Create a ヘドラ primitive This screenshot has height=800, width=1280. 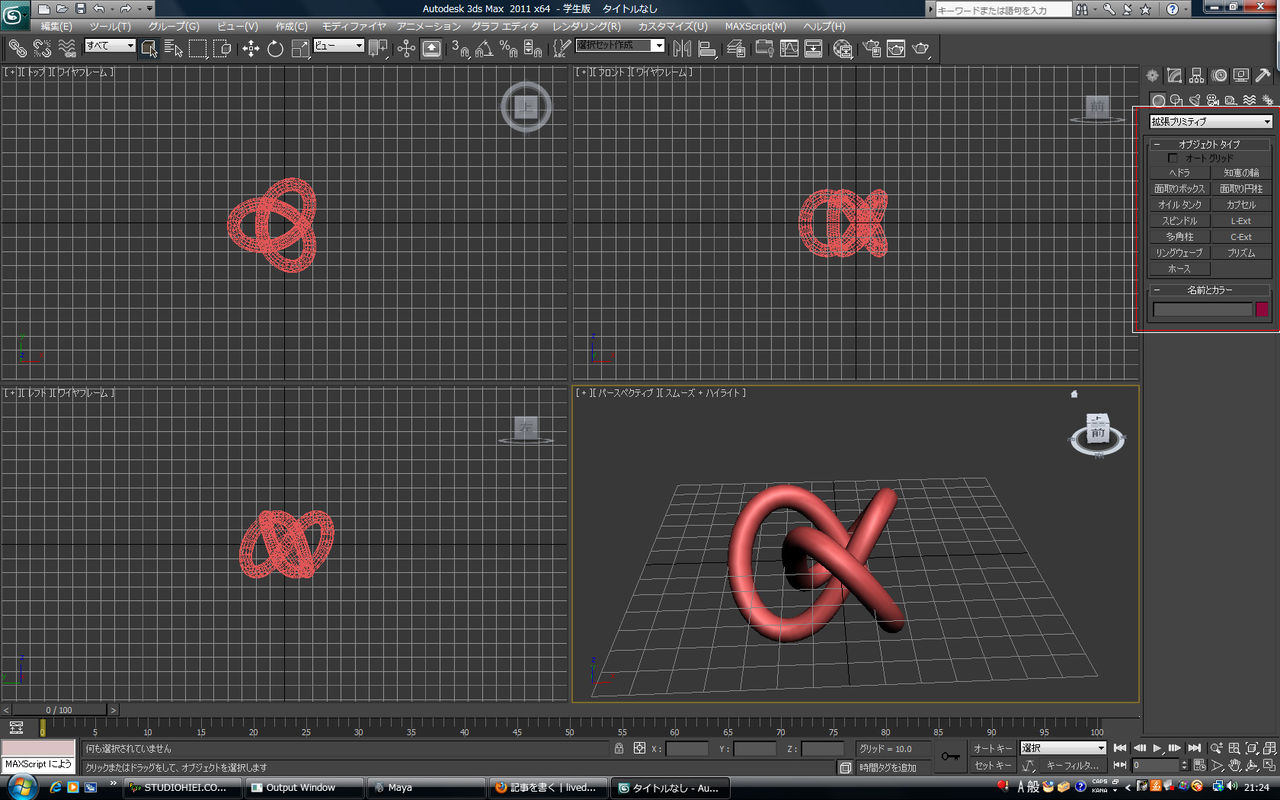click(1180, 173)
